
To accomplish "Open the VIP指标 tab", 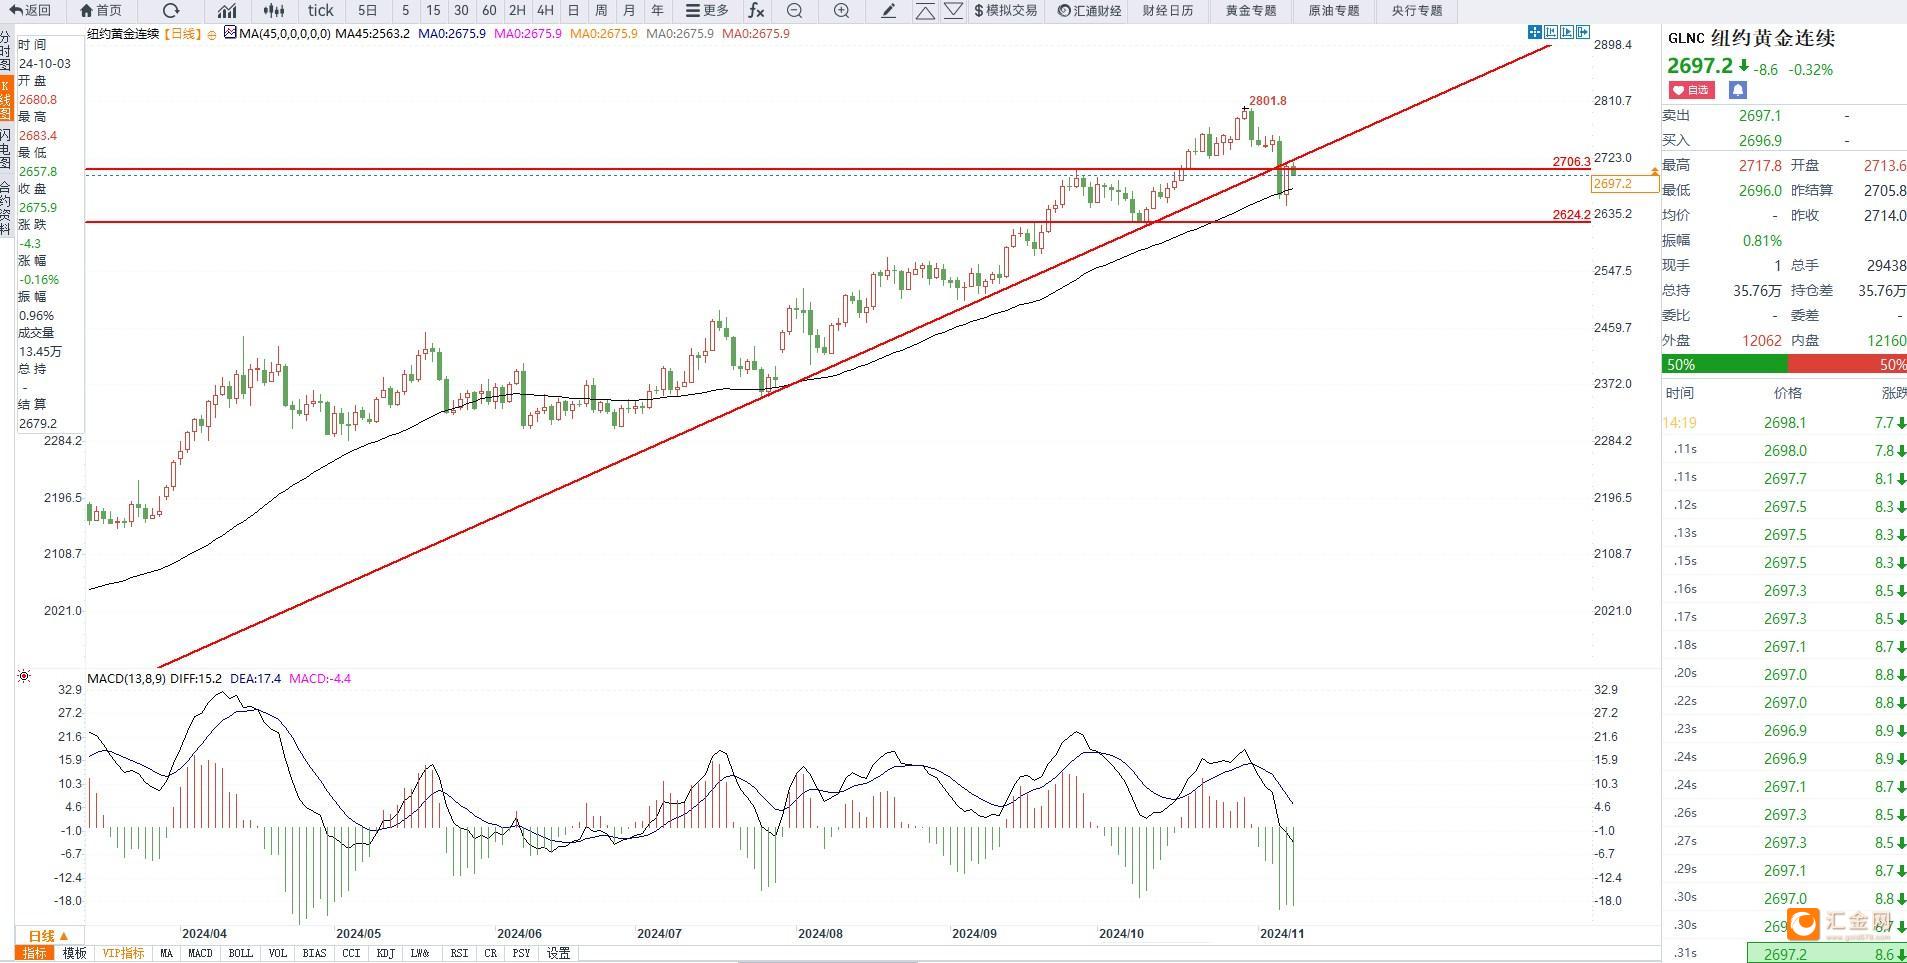I will tap(123, 954).
